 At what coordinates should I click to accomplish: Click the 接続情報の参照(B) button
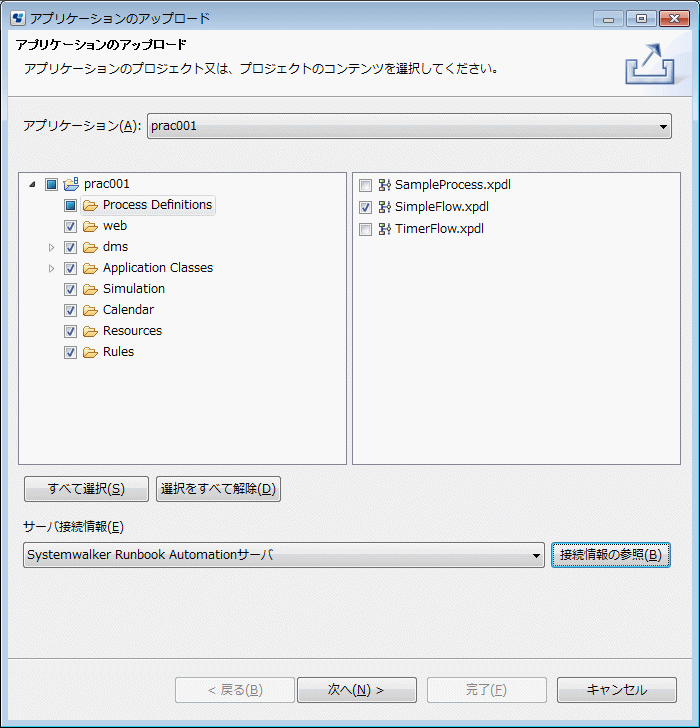click(x=610, y=555)
